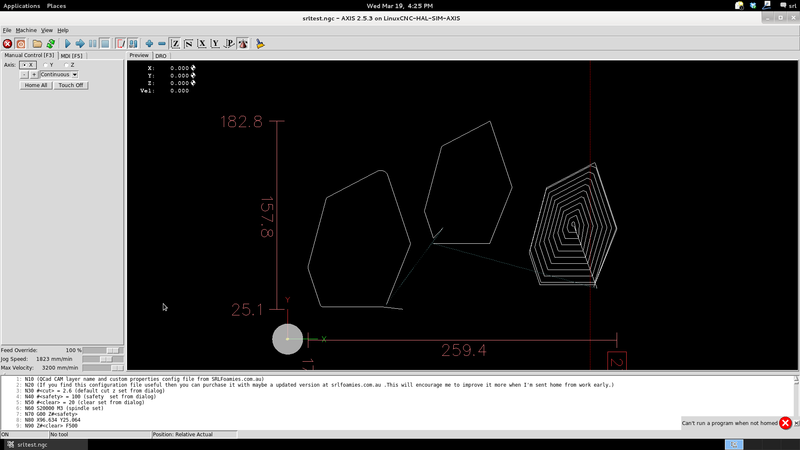Adjust the Jog Speed slider
Image resolution: width=800 pixels, height=450 pixels.
pyautogui.click(x=103, y=359)
